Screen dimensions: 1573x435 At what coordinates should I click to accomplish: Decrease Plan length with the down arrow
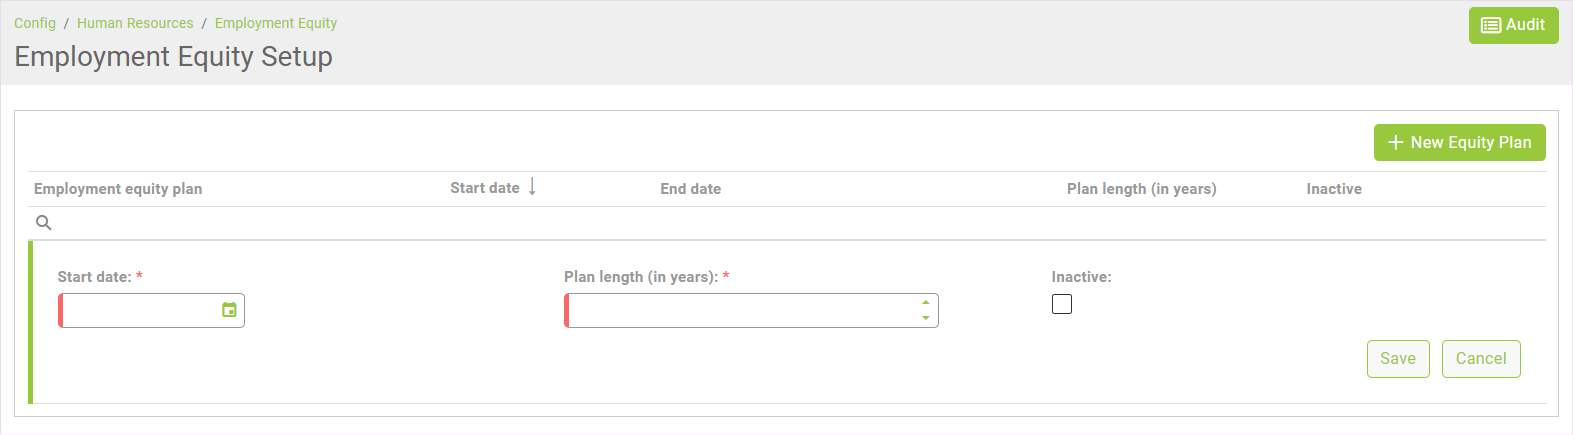(x=926, y=318)
